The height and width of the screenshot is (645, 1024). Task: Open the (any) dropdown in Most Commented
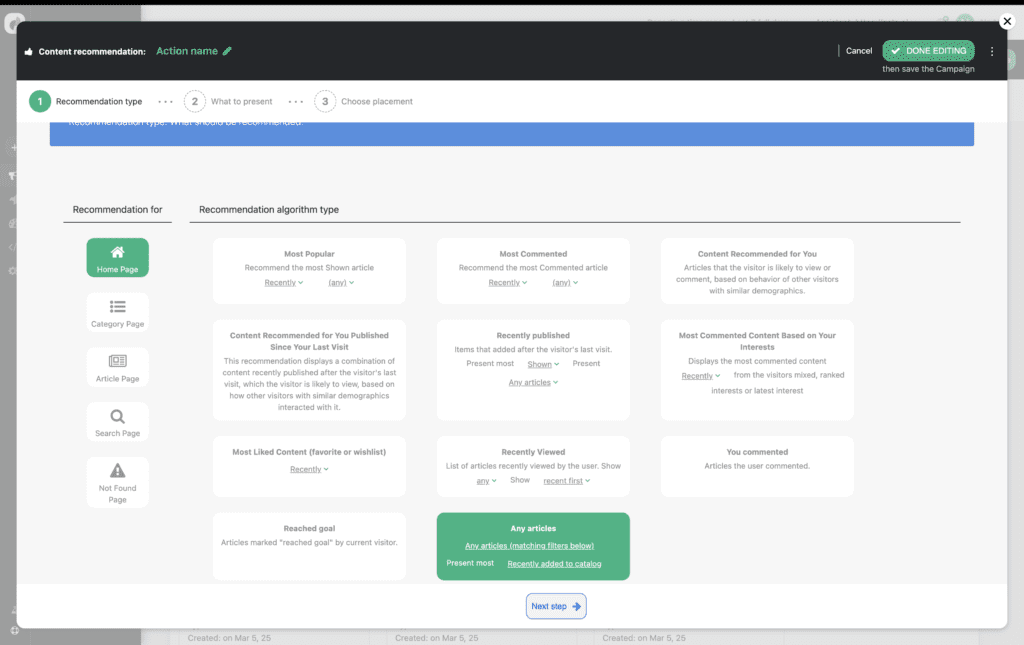565,283
